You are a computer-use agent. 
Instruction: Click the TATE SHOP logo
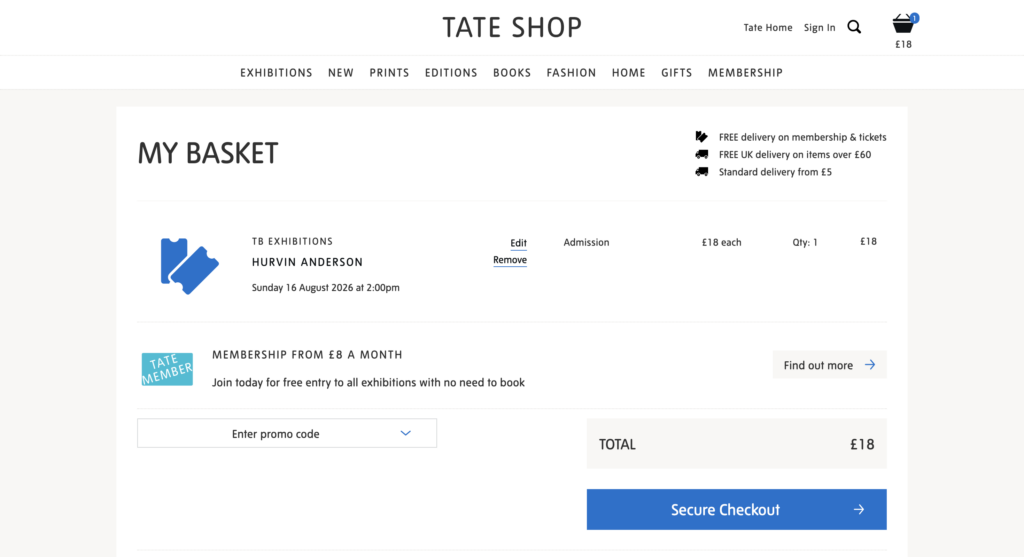tap(512, 27)
